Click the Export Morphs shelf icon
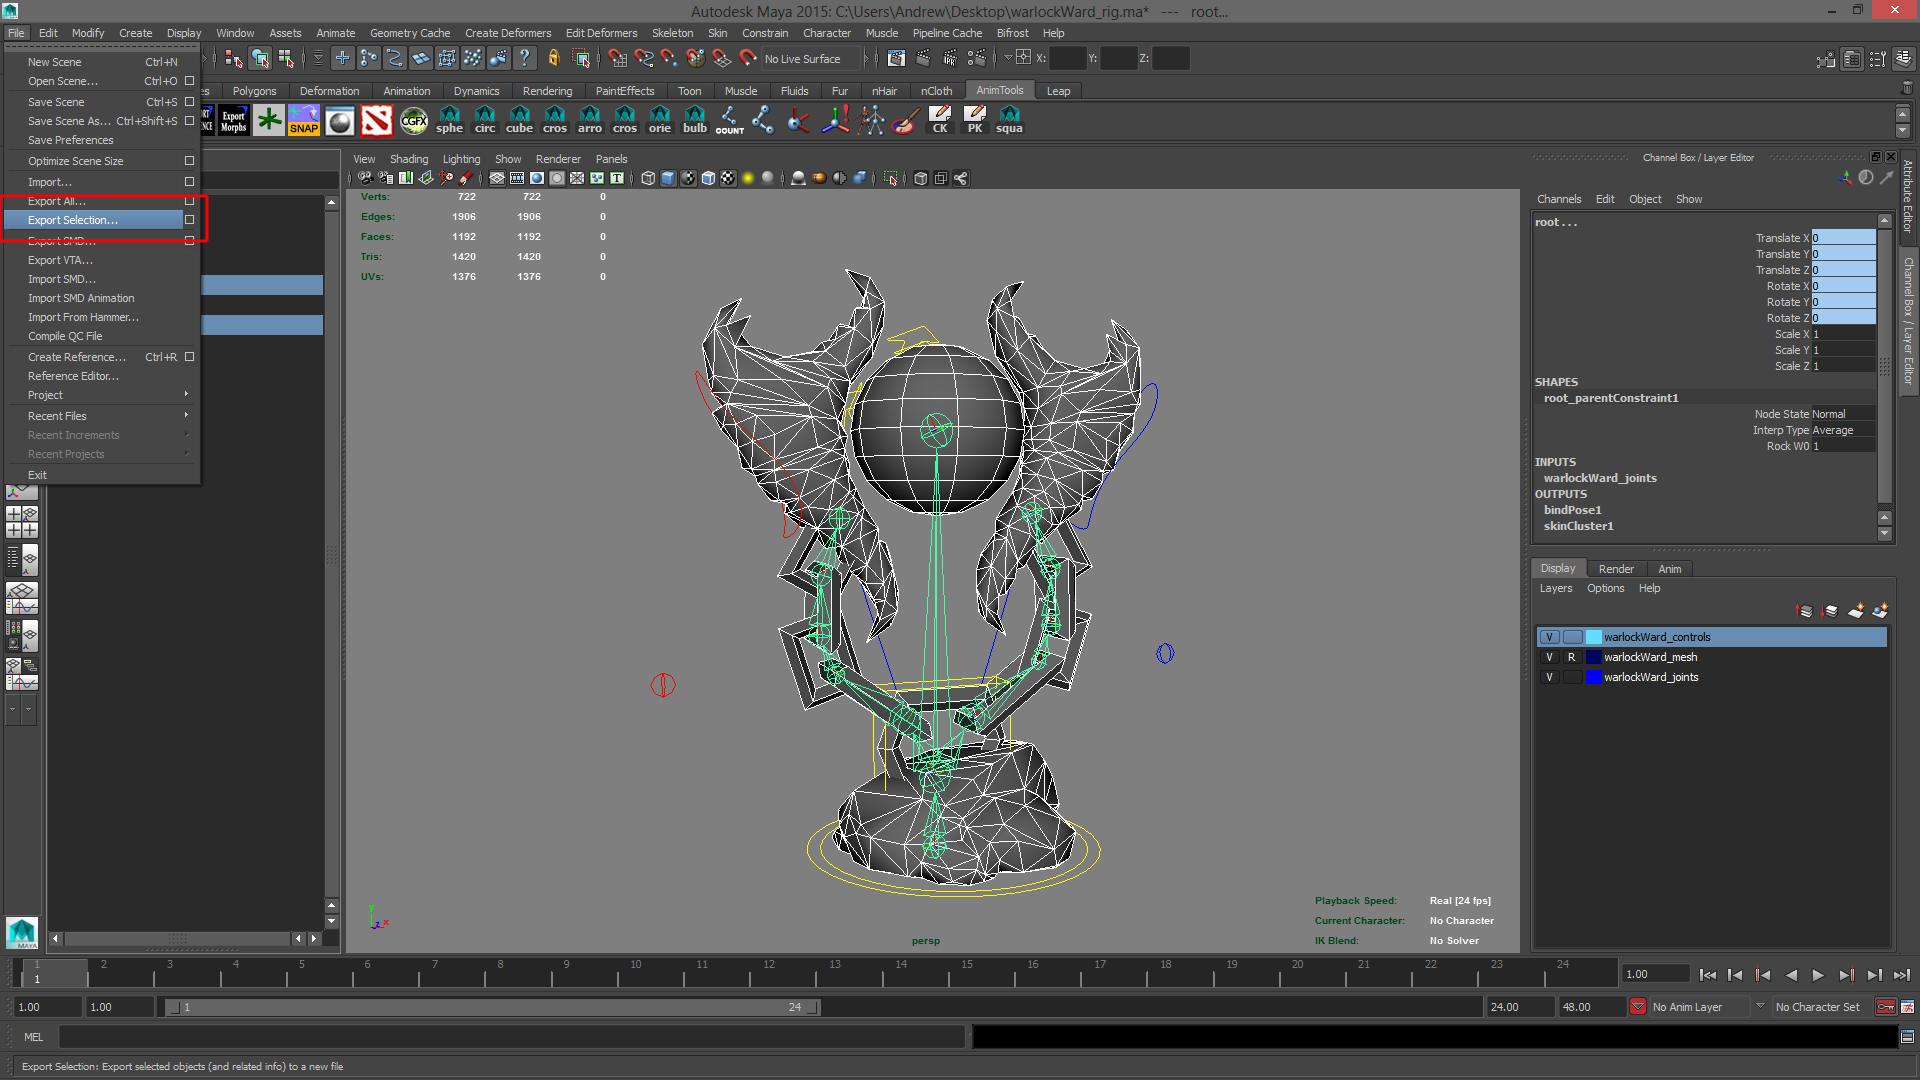1920x1080 pixels. (233, 121)
